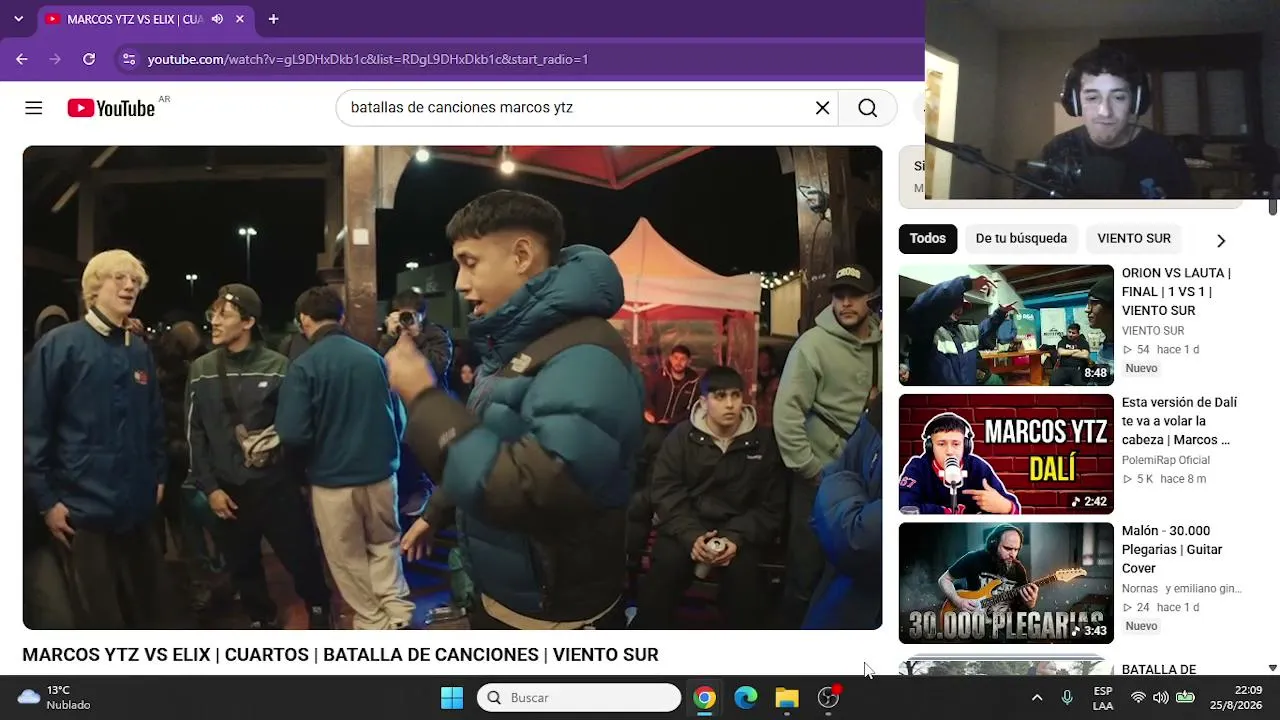Open the 30.000 Plegarias guitar cover thumbnail
Viewport: 1280px width, 720px height.
tap(1006, 583)
